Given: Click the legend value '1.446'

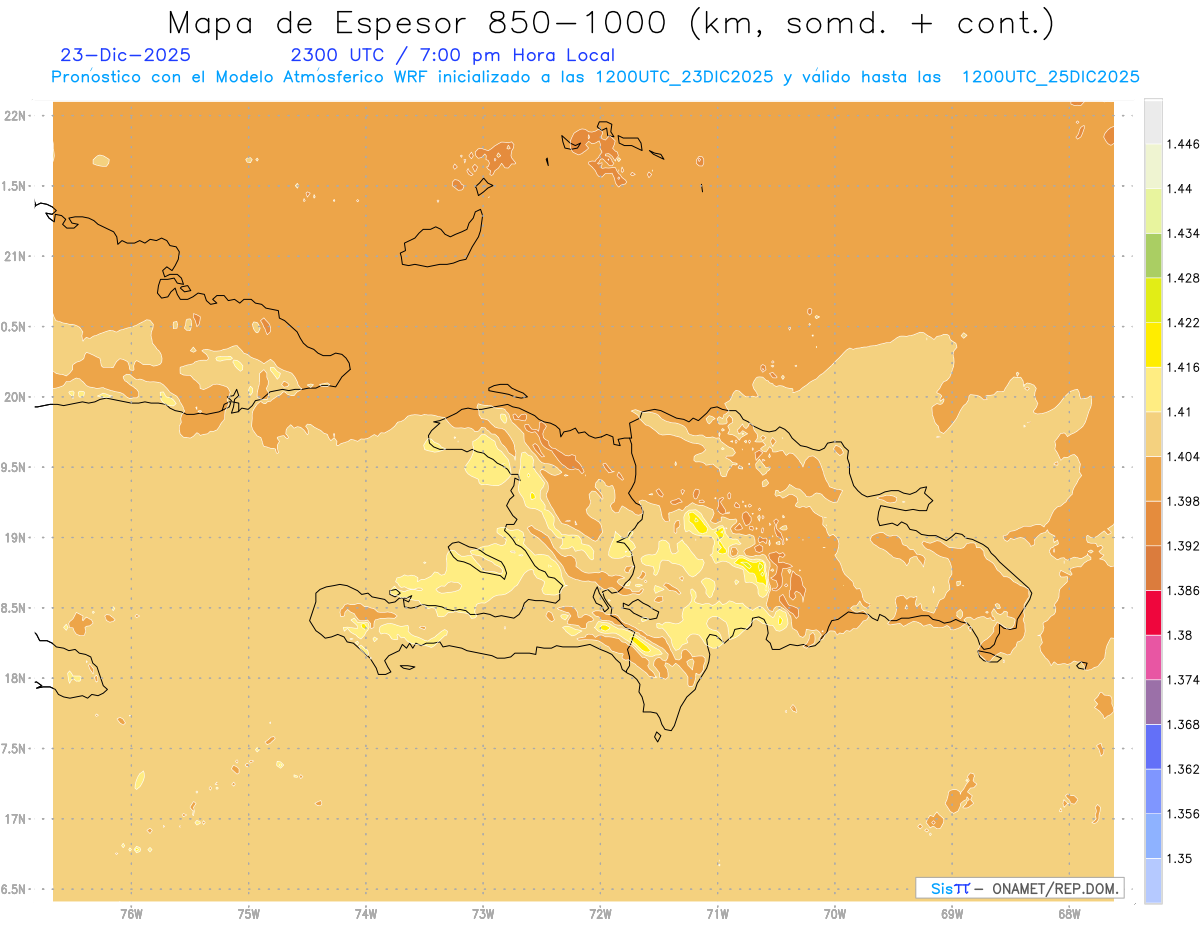Looking at the screenshot, I should [x=1183, y=144].
